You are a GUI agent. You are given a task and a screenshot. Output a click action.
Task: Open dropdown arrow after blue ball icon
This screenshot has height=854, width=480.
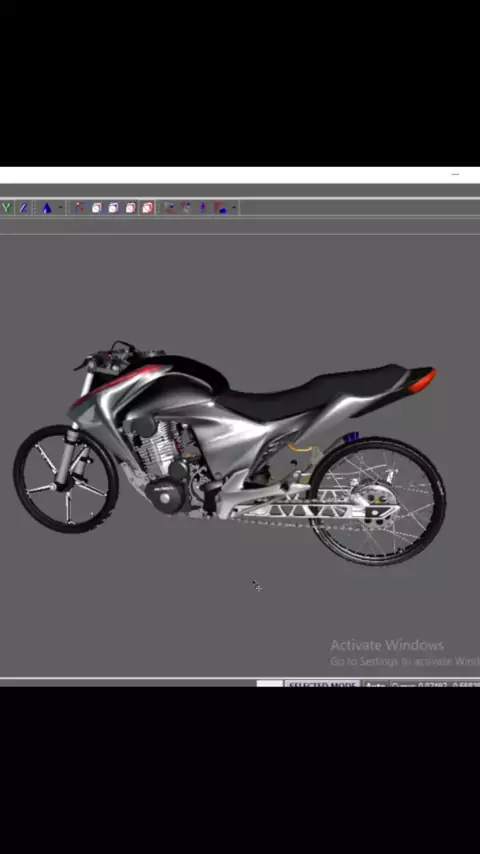(x=234, y=208)
